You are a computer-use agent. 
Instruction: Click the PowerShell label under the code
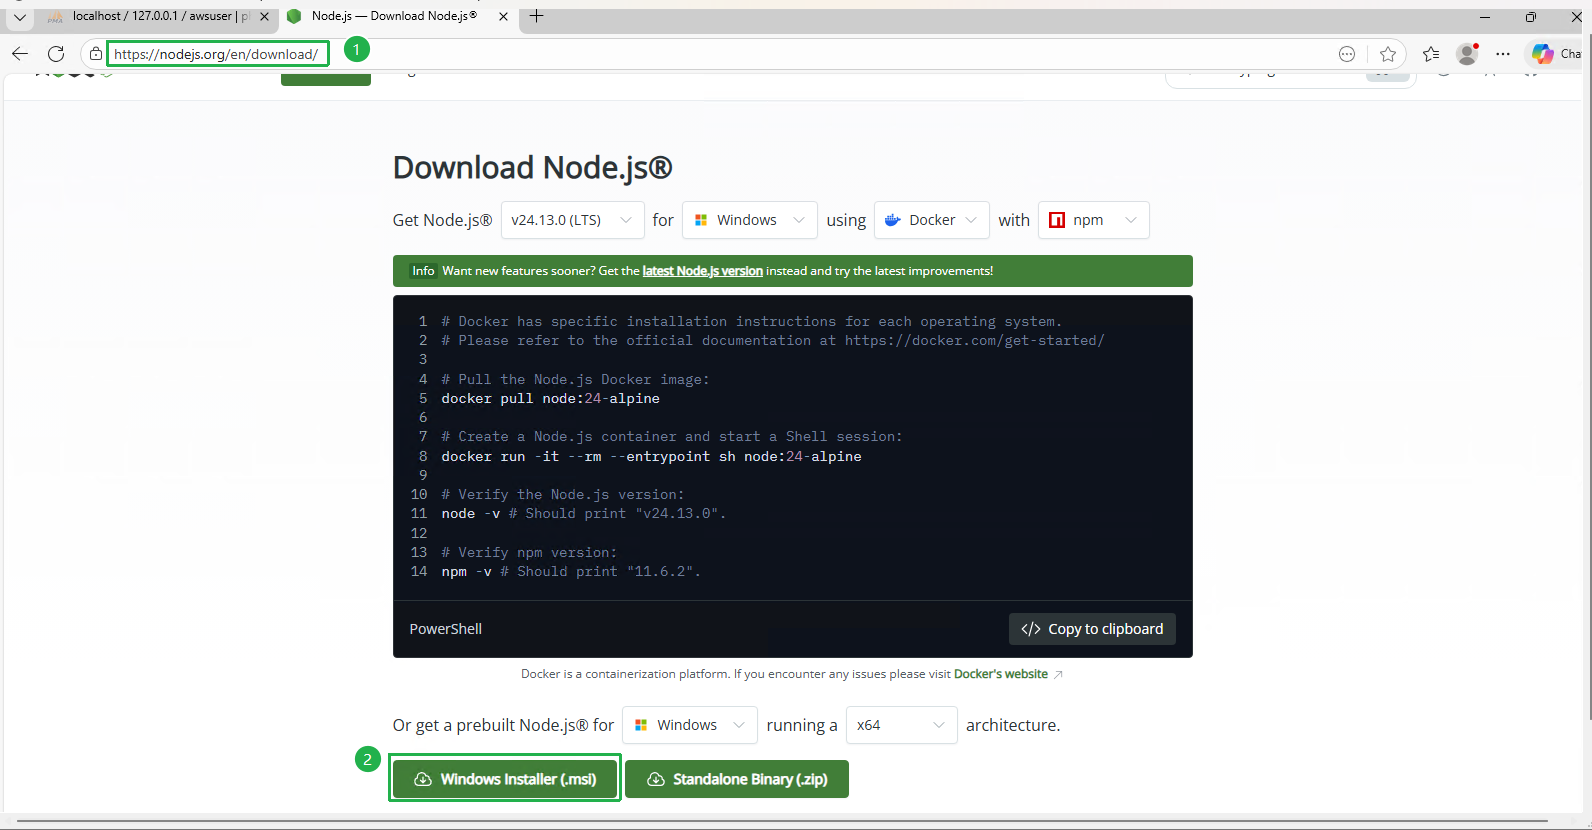pyautogui.click(x=446, y=629)
